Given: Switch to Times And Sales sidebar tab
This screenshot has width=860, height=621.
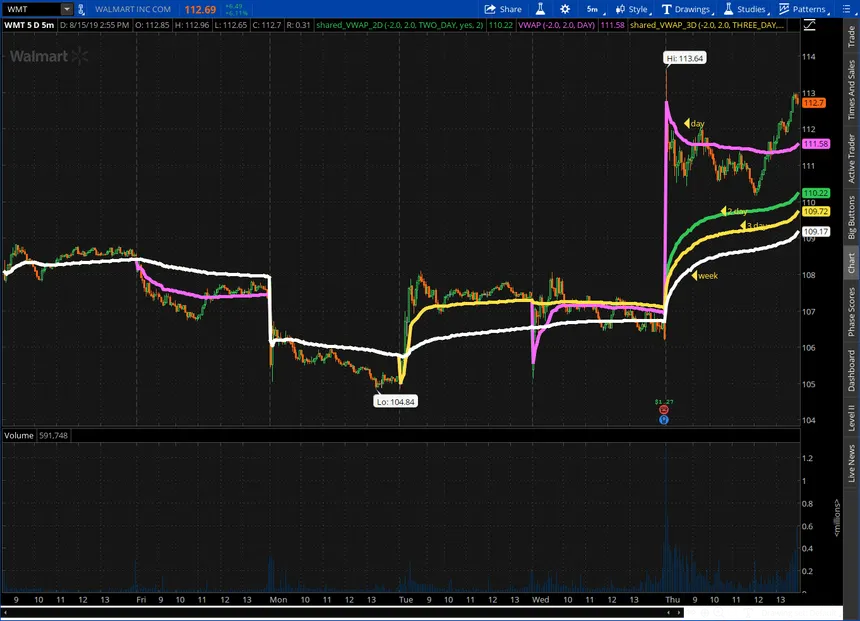Looking at the screenshot, I should (851, 89).
